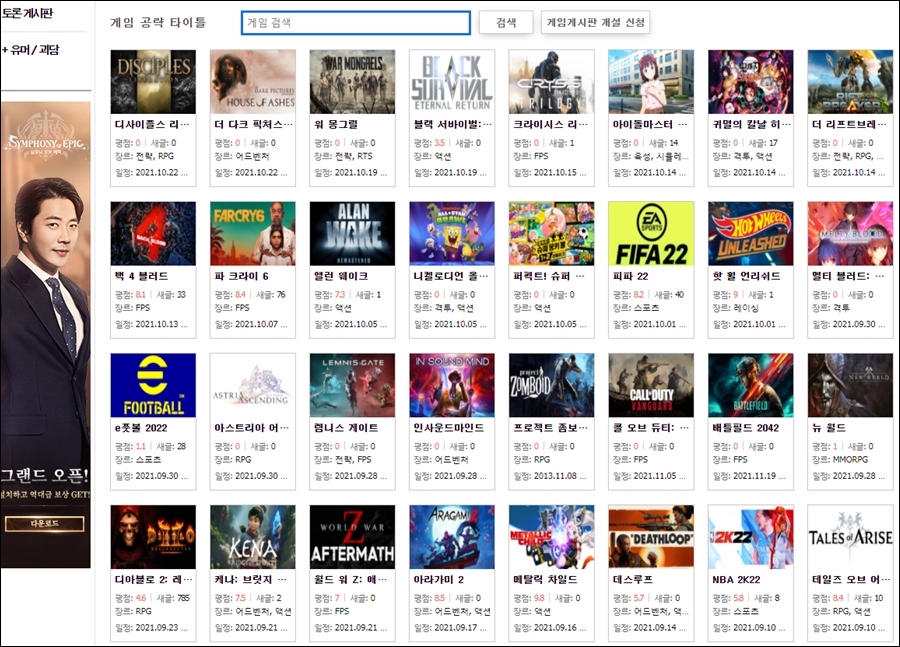This screenshot has width=900, height=647.
Task: Open the Riftbreaker cover thumbnail
Action: point(850,82)
